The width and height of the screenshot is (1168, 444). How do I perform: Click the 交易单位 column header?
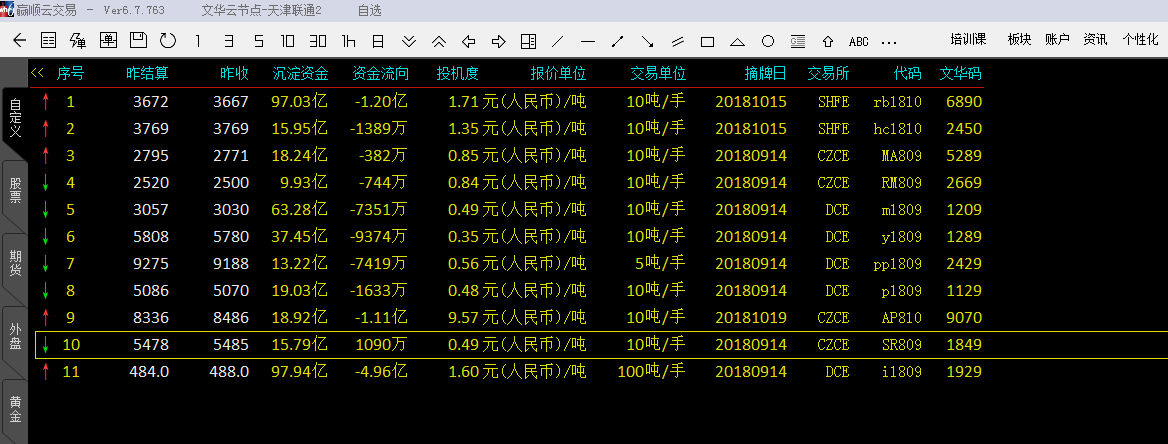(658, 74)
